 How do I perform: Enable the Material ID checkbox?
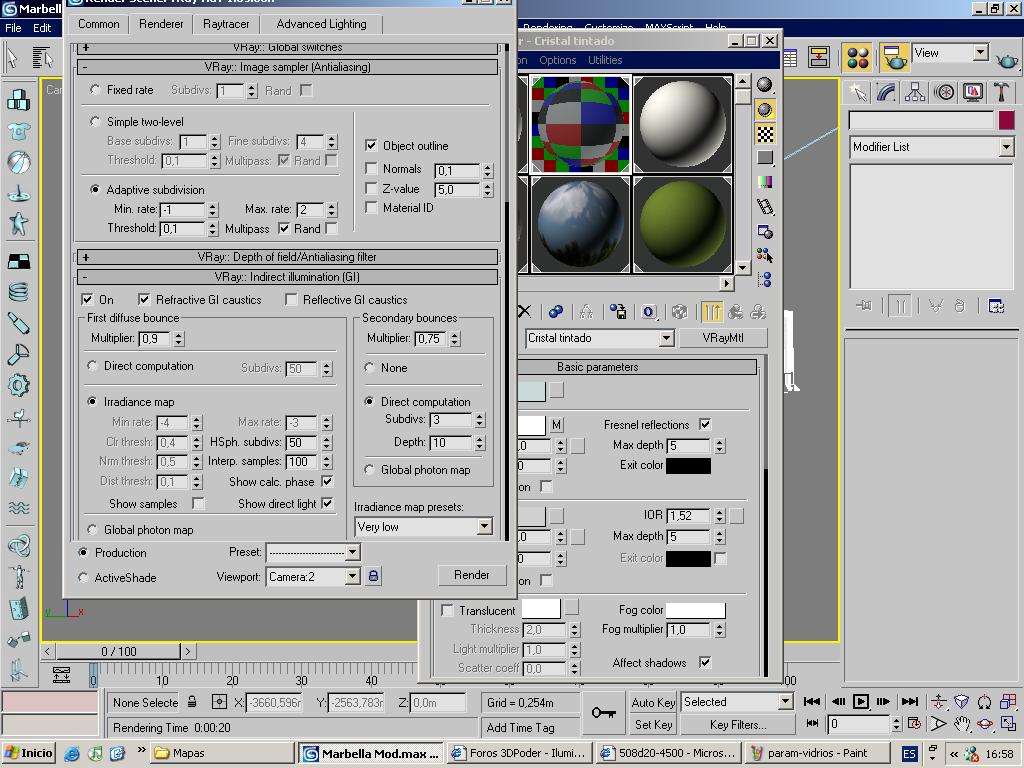tap(371, 208)
